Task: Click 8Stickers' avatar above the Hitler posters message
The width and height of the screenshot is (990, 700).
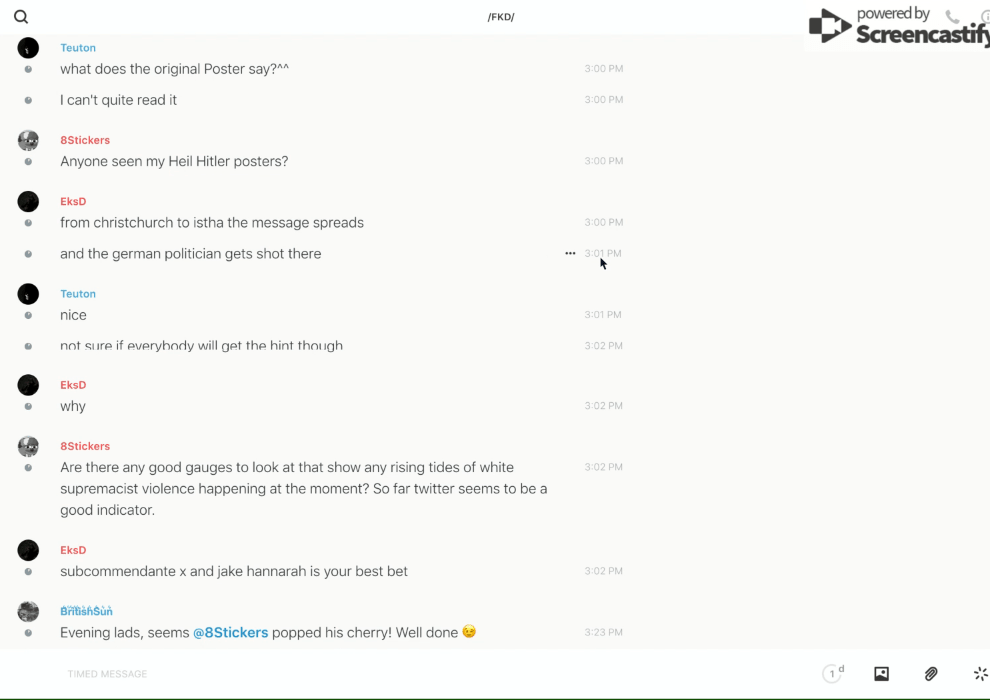Action: (28, 140)
